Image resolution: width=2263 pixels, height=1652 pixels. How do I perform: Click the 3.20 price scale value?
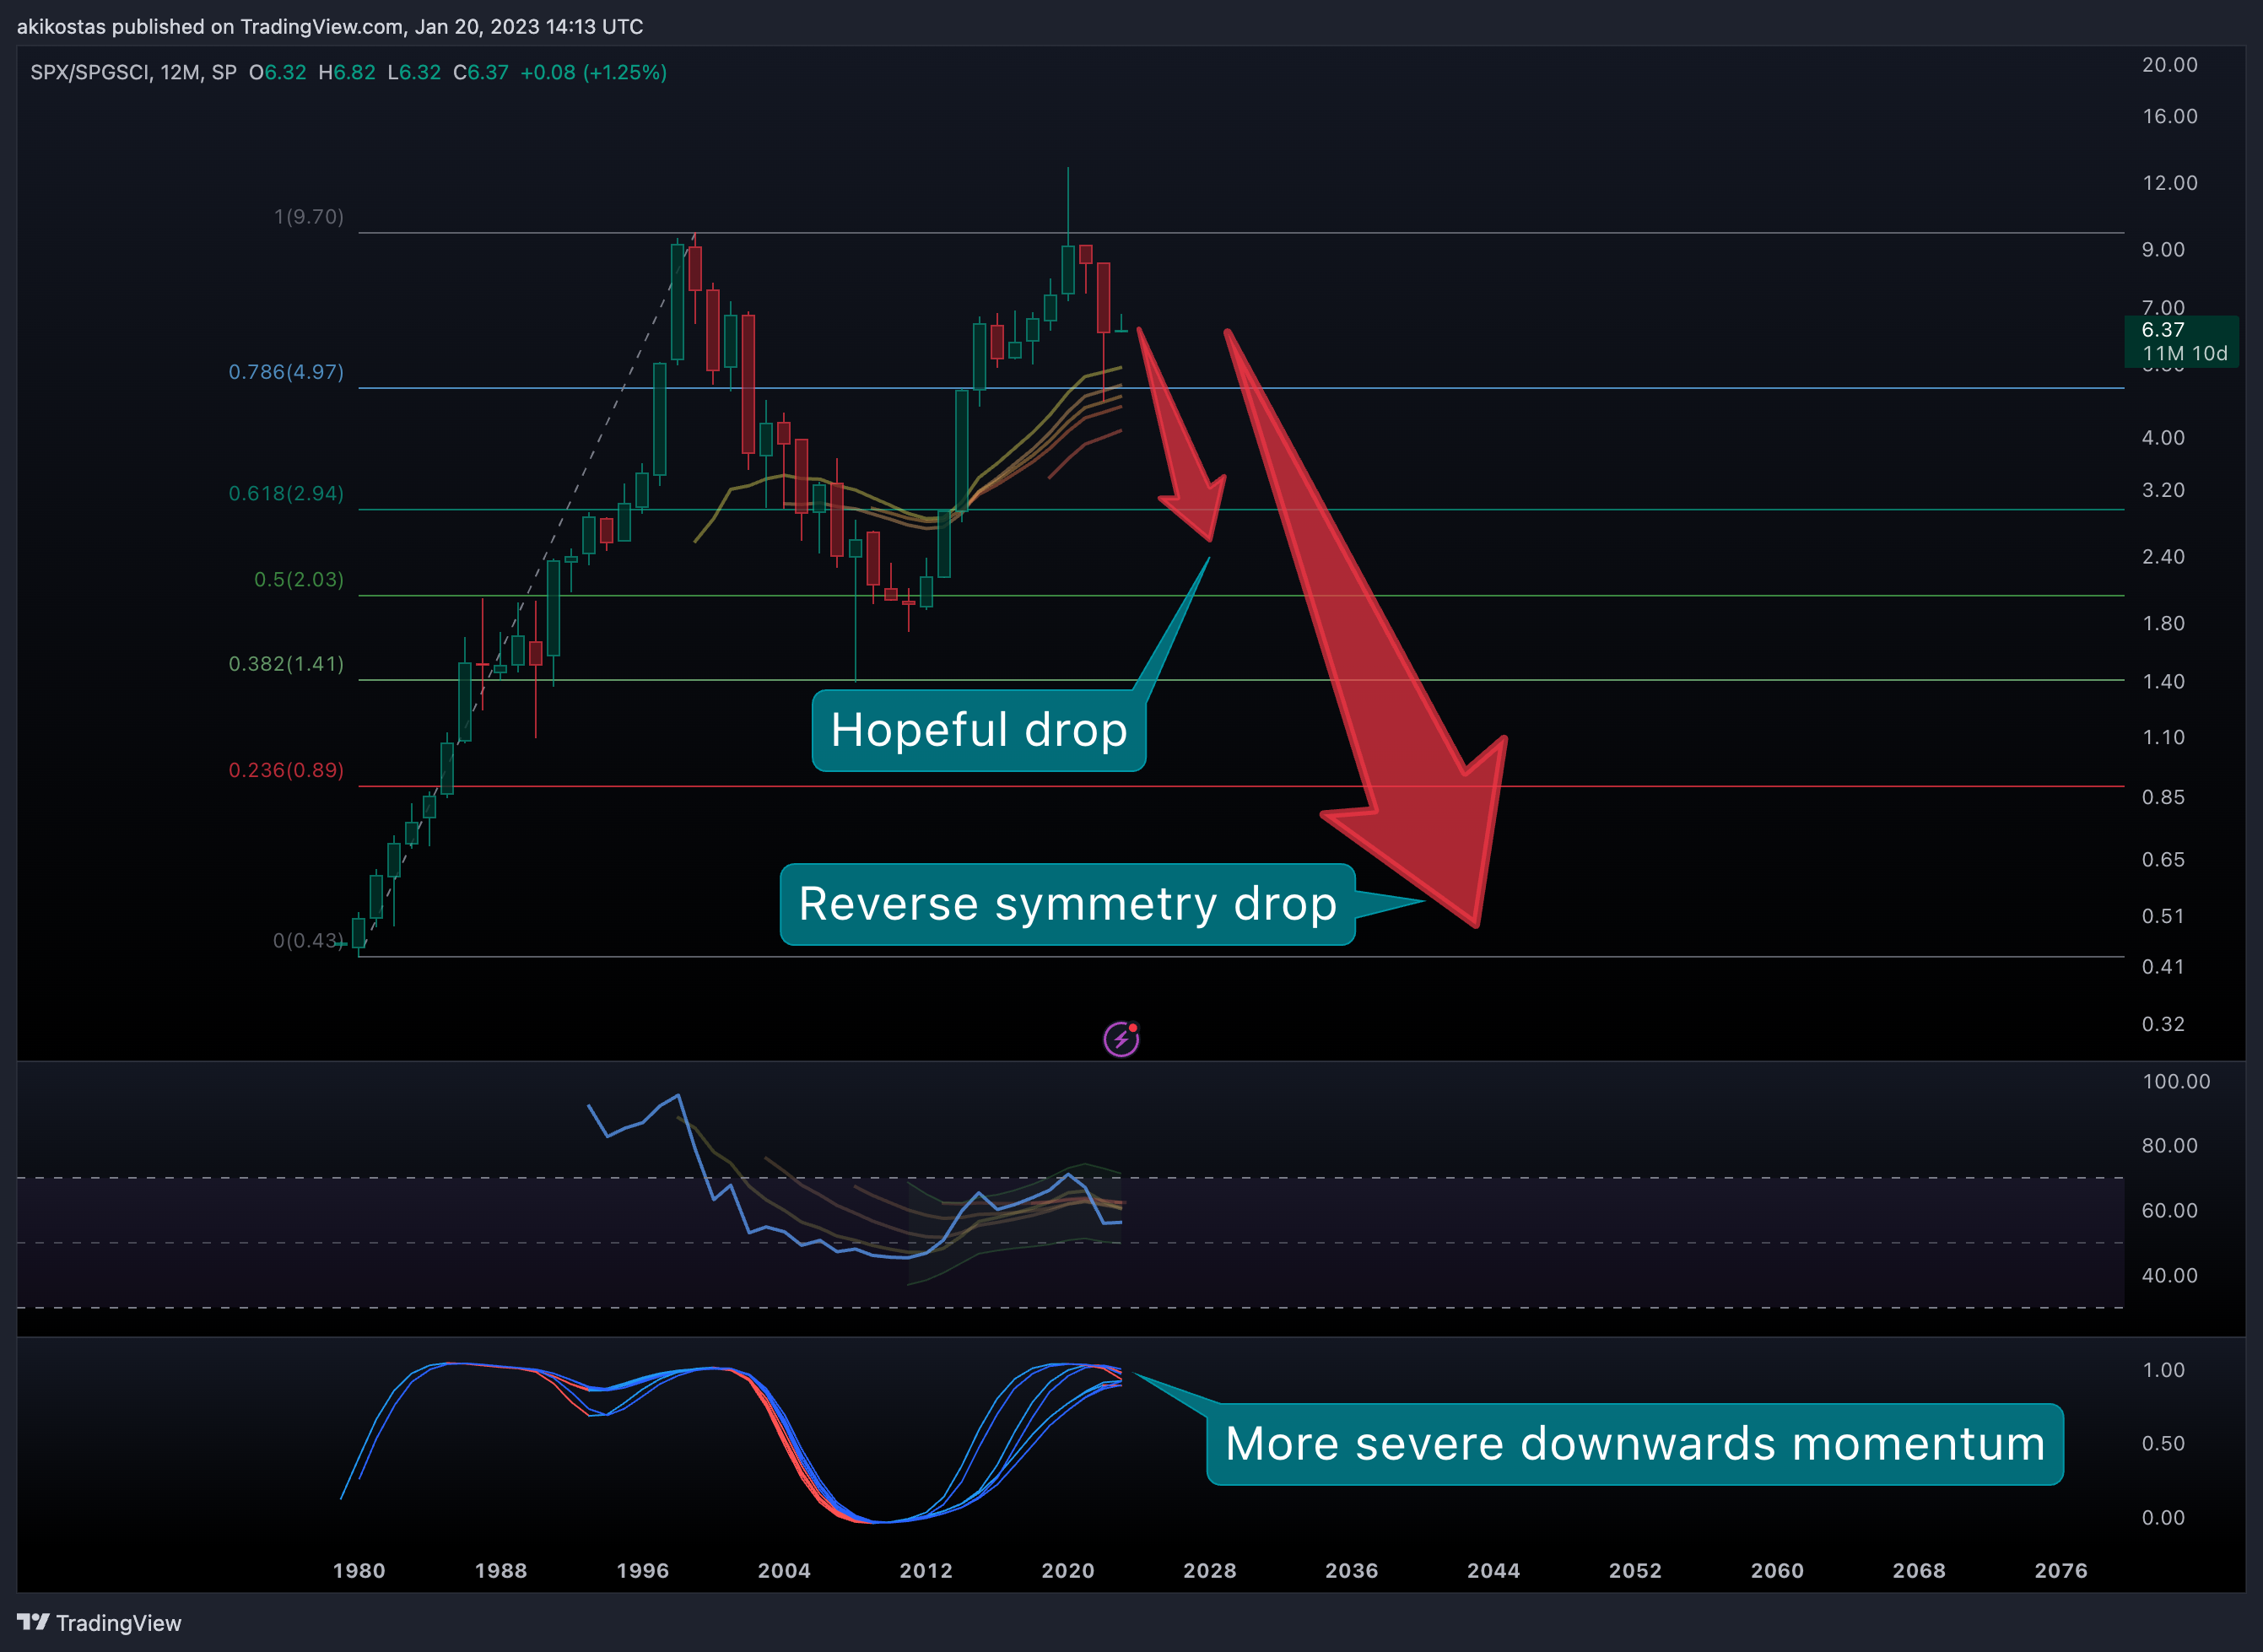[2163, 490]
